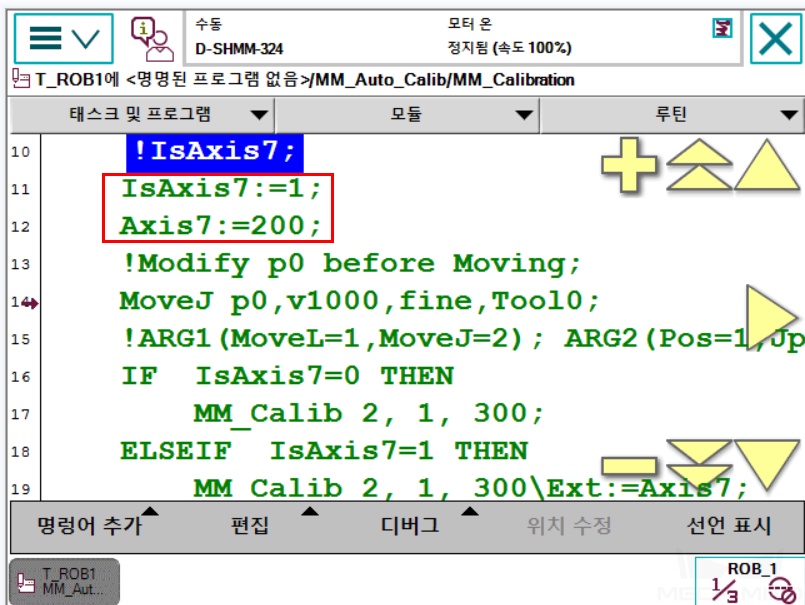Click line number 10 in the gutter

(x=21, y=152)
